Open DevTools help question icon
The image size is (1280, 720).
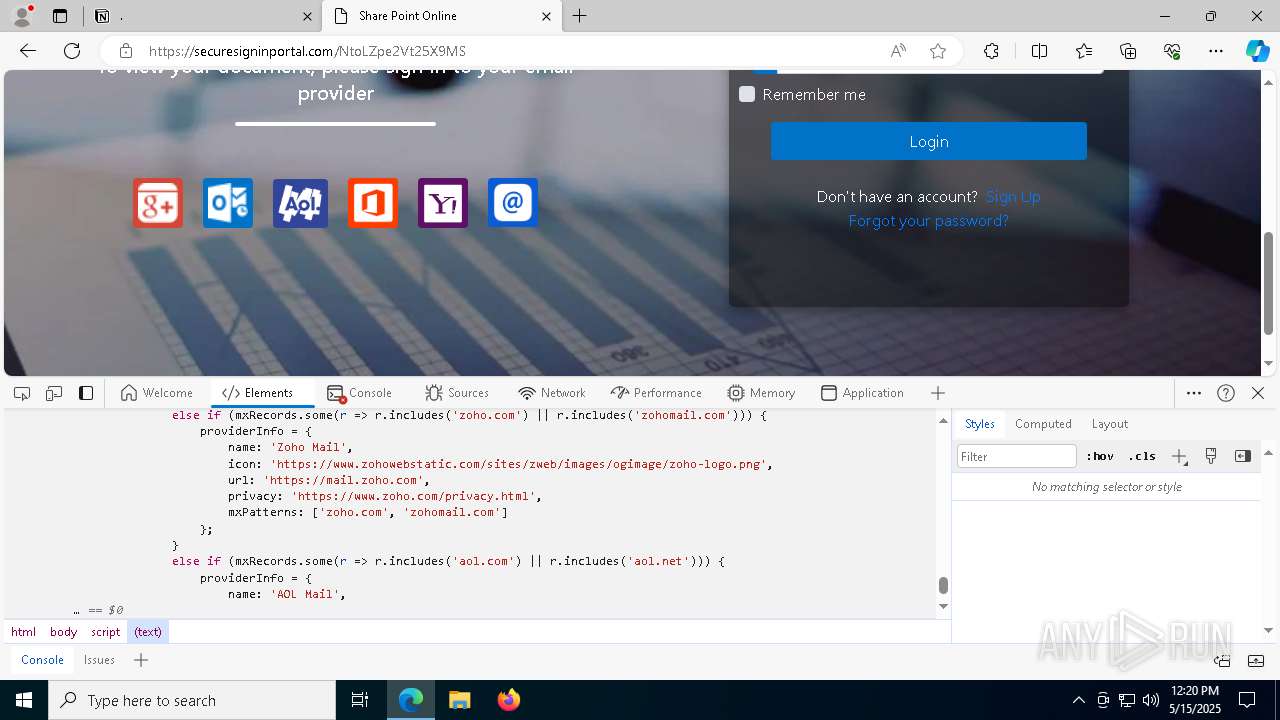point(1226,393)
